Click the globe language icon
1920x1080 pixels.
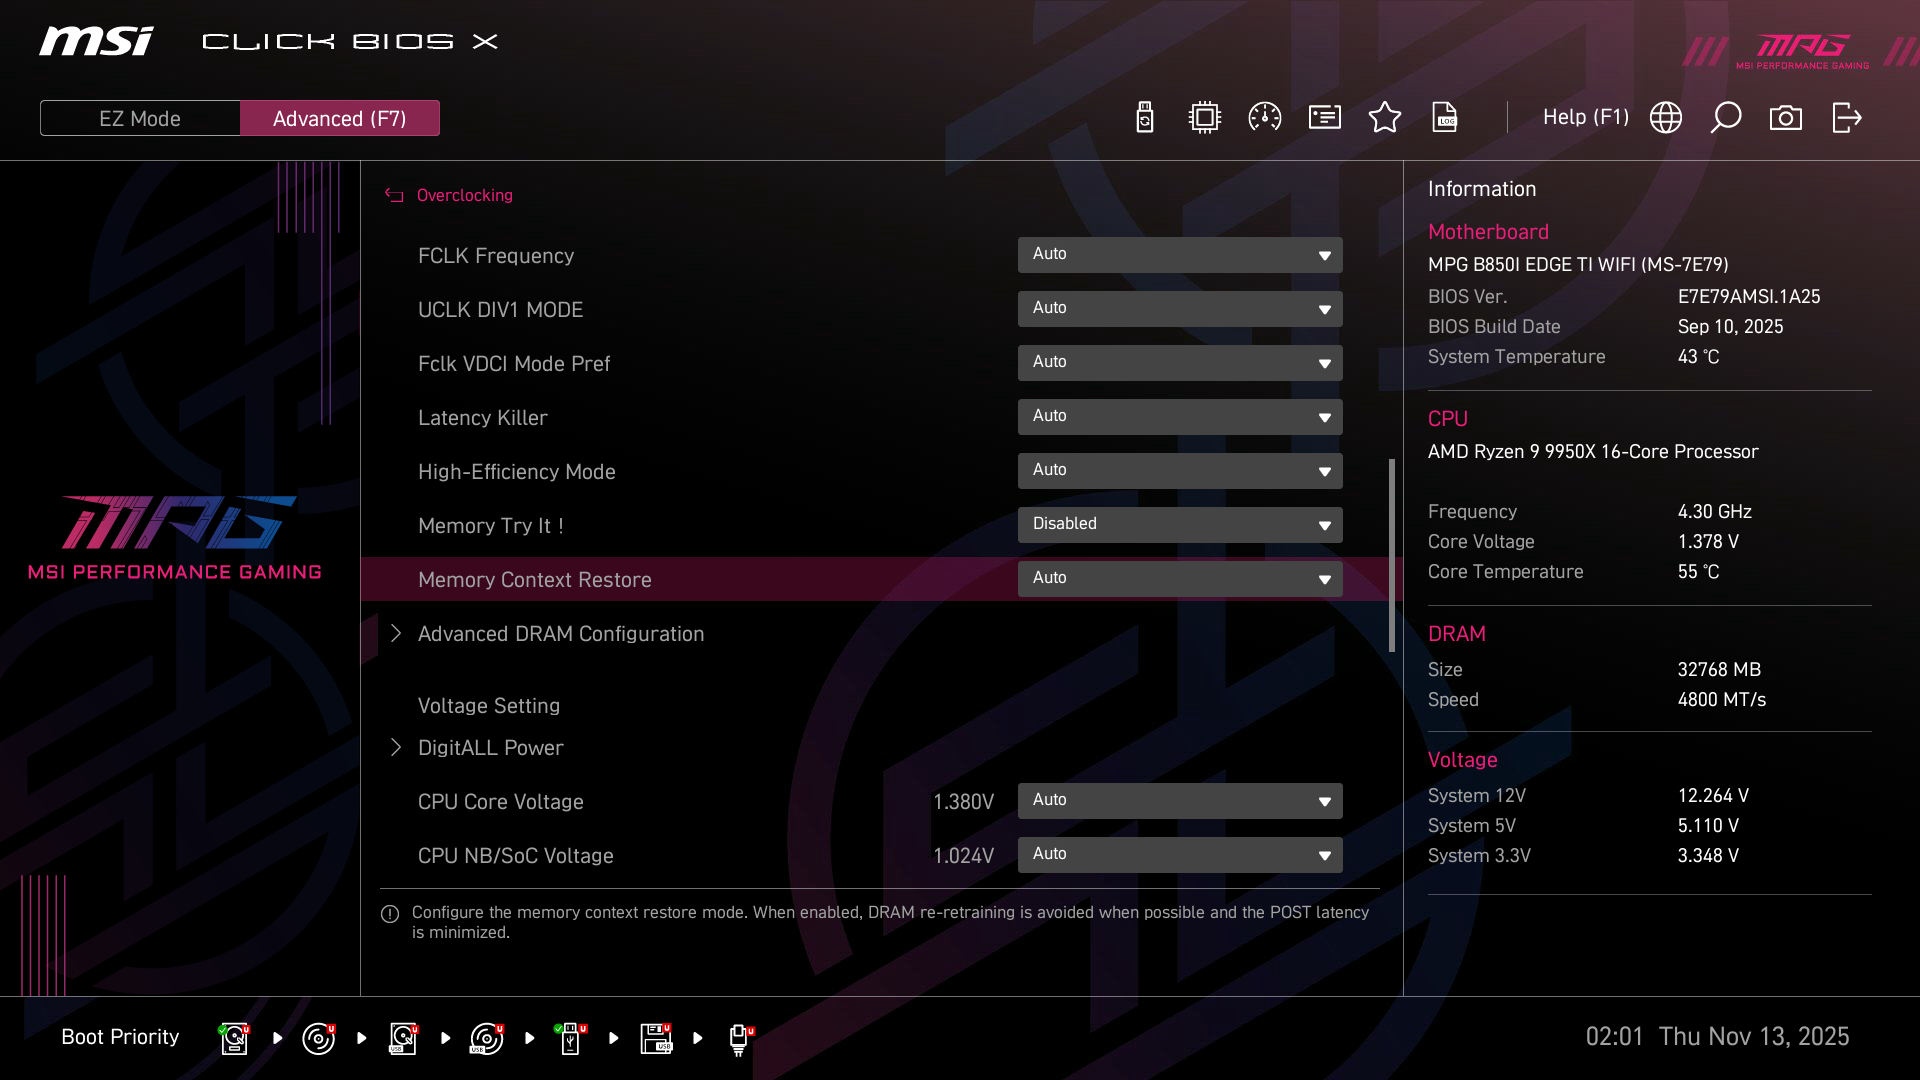coord(1666,118)
